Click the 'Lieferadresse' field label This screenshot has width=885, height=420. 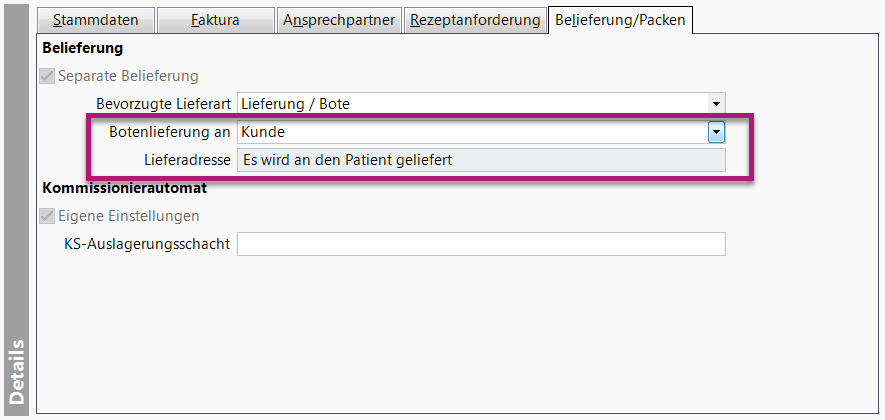click(189, 160)
